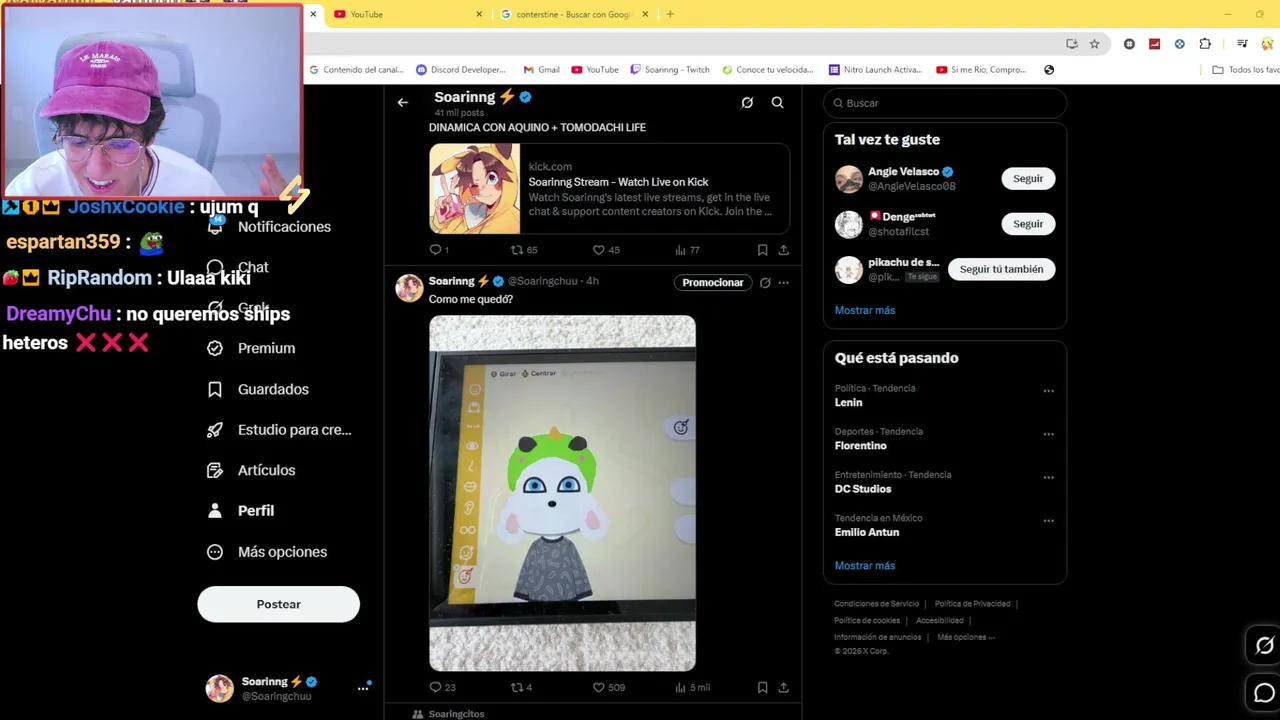Image resolution: width=1280 pixels, height=720 pixels.
Task: Open the Lenin trending topic
Action: tap(848, 402)
